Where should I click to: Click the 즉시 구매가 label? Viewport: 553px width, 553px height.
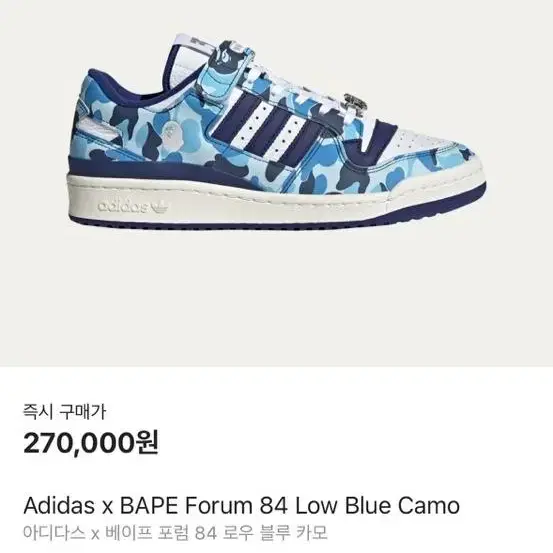point(64,412)
